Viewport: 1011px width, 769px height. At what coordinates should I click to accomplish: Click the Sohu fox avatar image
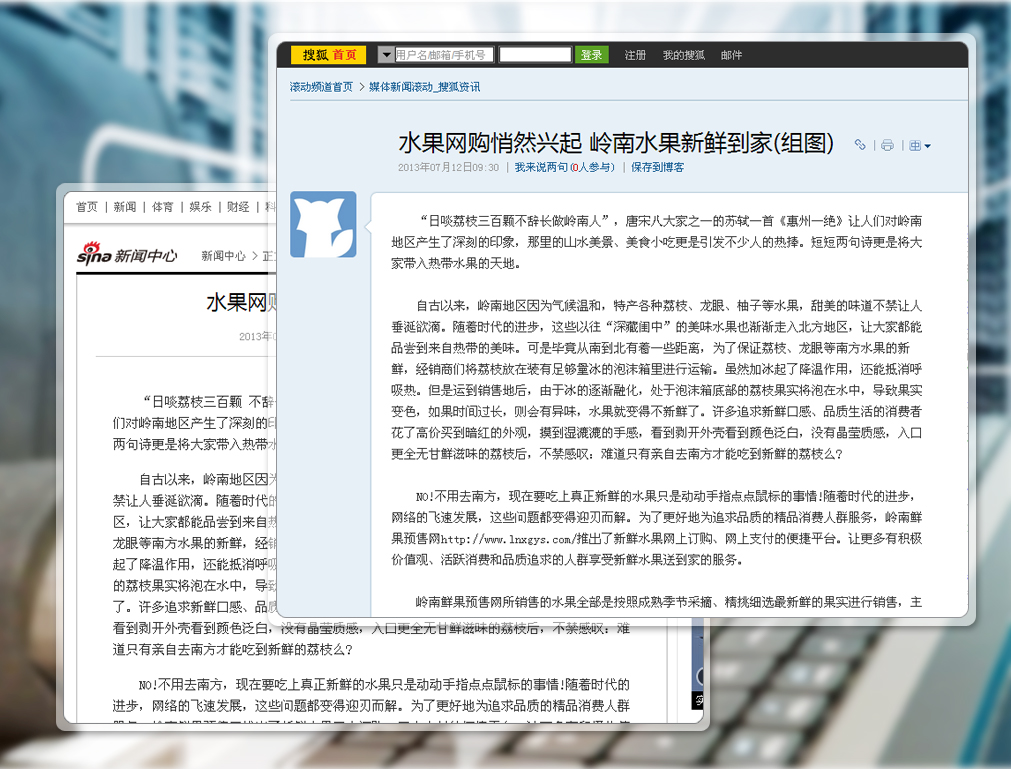[323, 224]
